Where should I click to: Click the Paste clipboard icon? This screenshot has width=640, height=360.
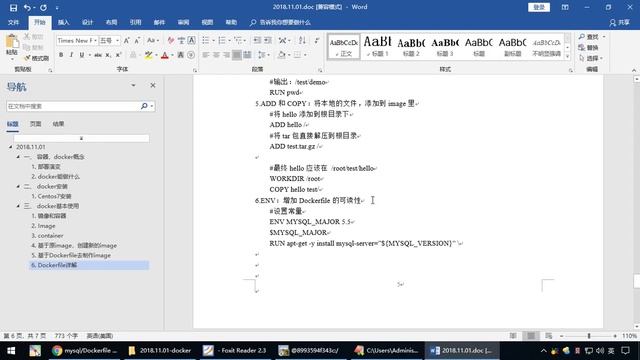click(x=12, y=42)
